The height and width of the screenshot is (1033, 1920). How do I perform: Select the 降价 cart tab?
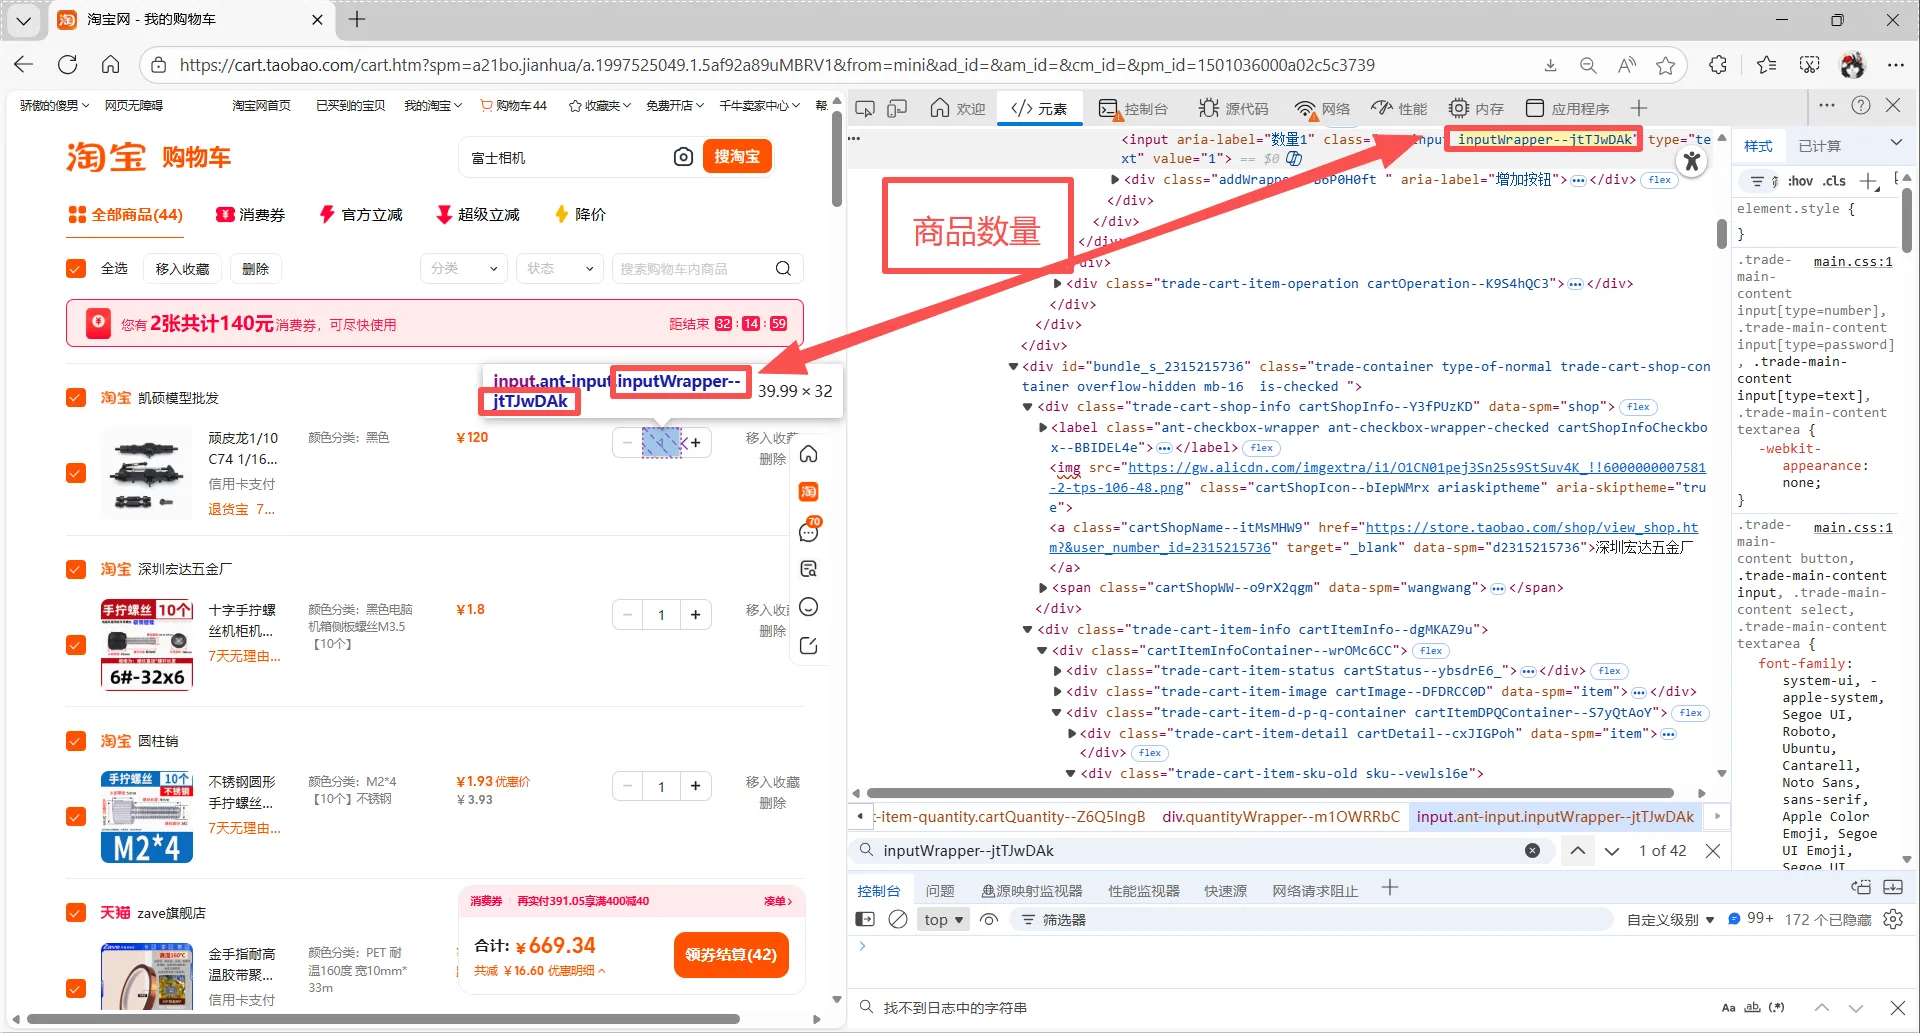580,214
